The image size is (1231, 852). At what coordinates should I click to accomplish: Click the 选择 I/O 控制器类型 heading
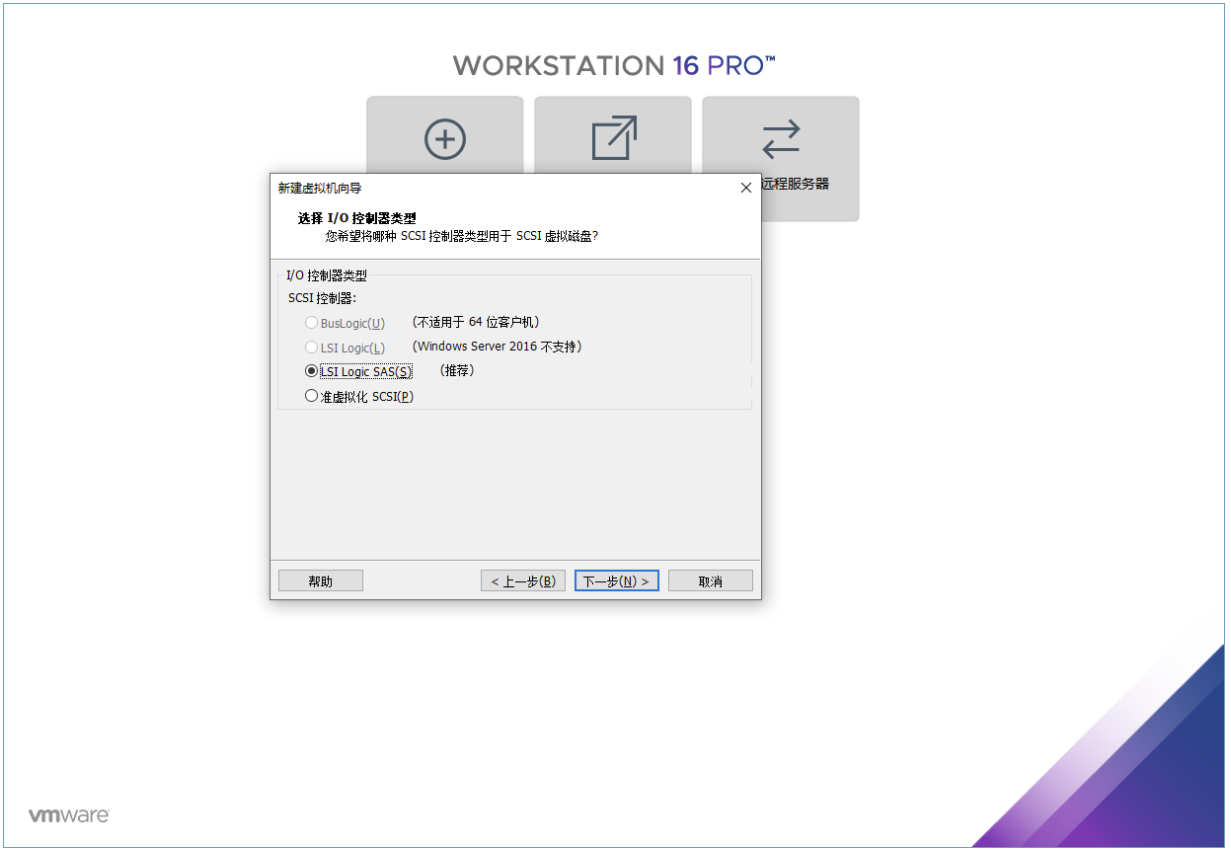pyautogui.click(x=357, y=218)
